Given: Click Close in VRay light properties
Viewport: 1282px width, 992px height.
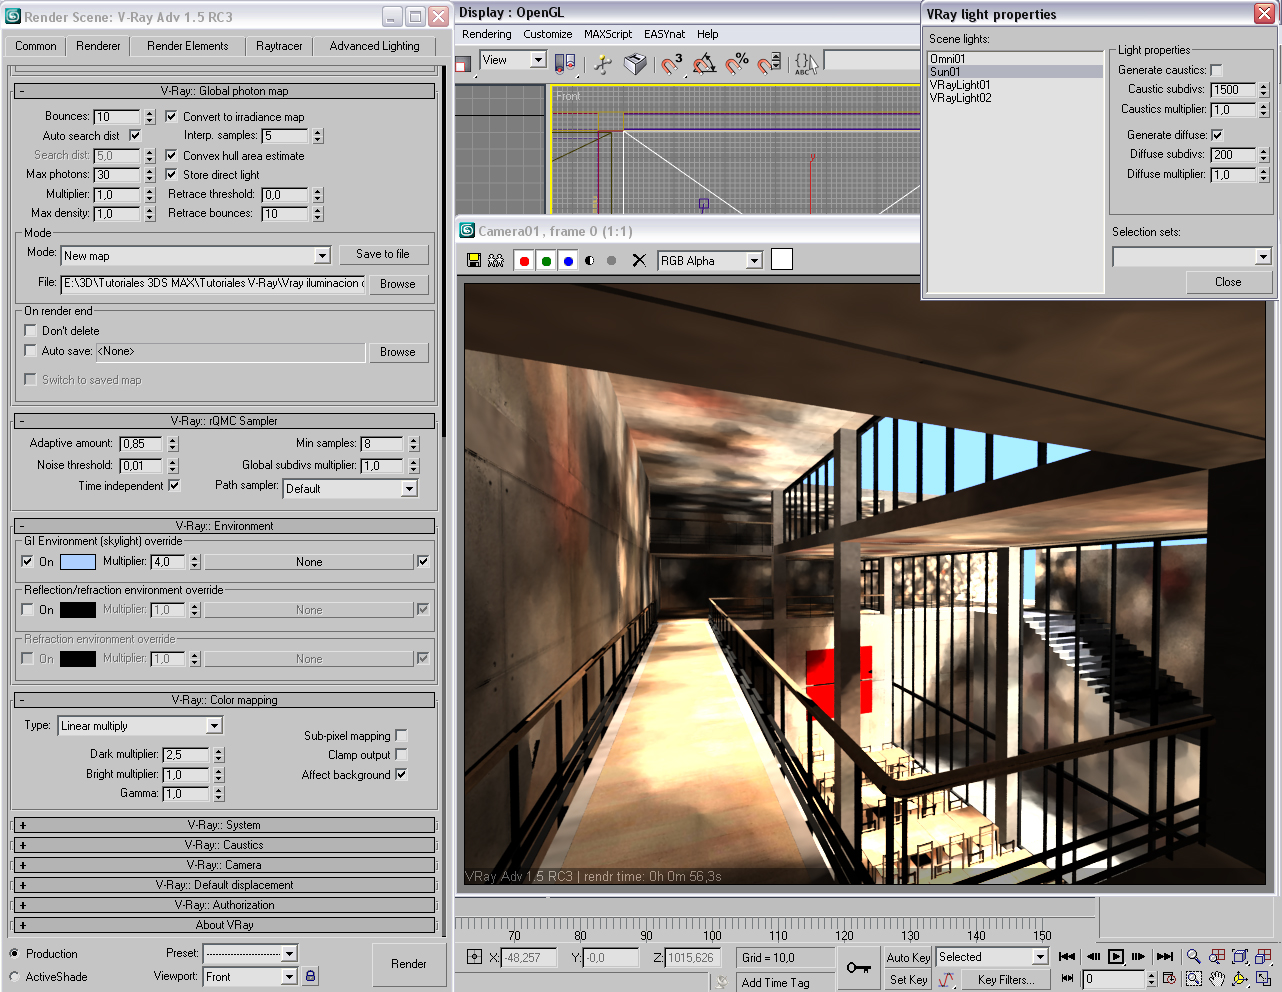Looking at the screenshot, I should (1228, 282).
